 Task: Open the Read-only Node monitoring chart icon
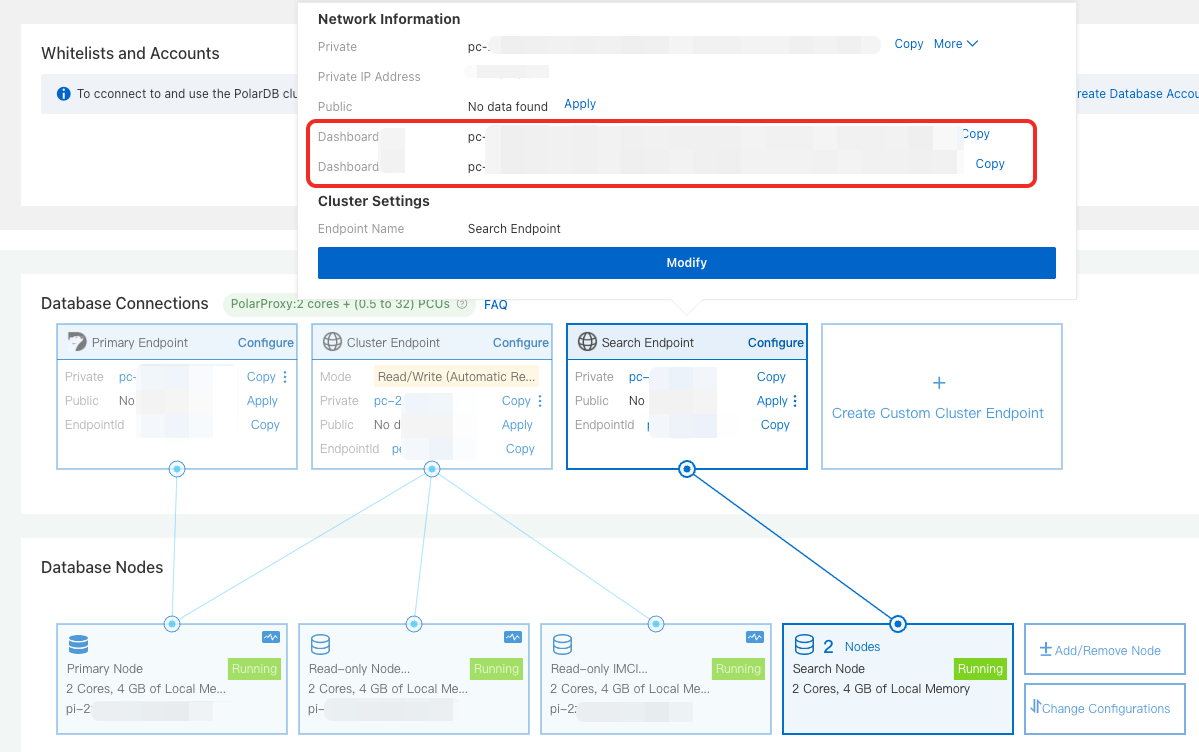[x=512, y=637]
